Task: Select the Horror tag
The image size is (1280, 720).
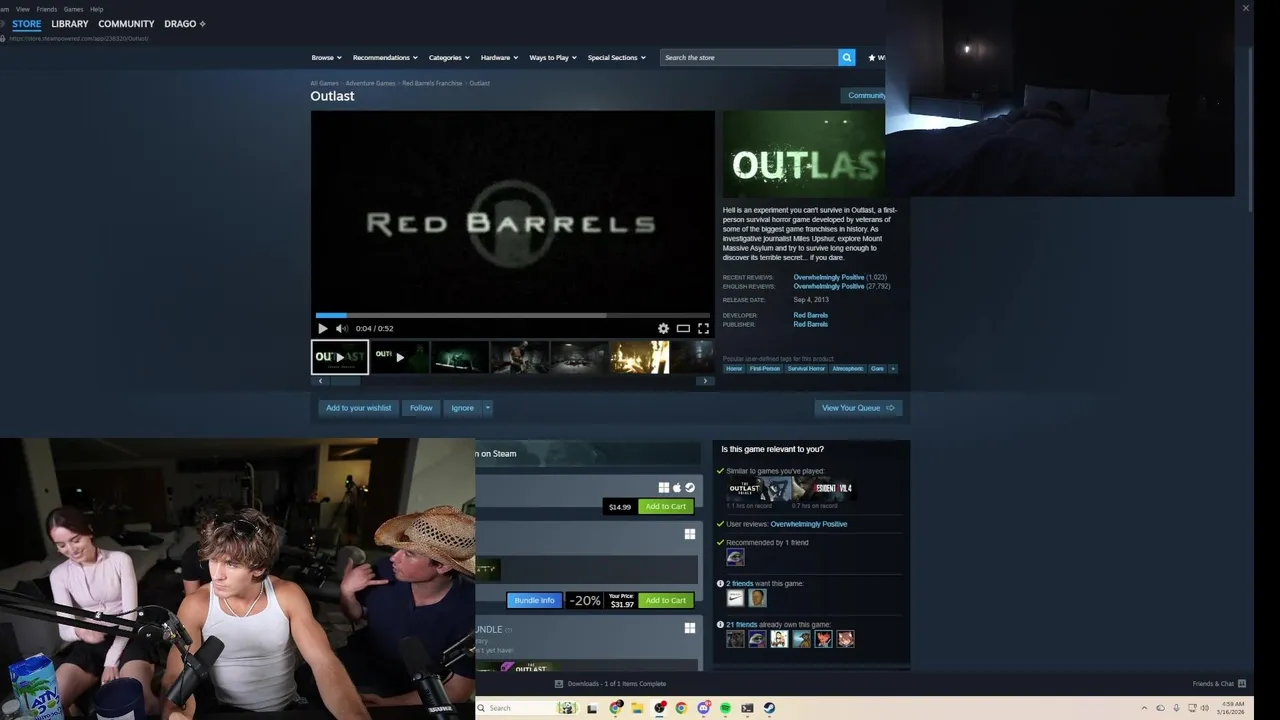Action: (734, 369)
